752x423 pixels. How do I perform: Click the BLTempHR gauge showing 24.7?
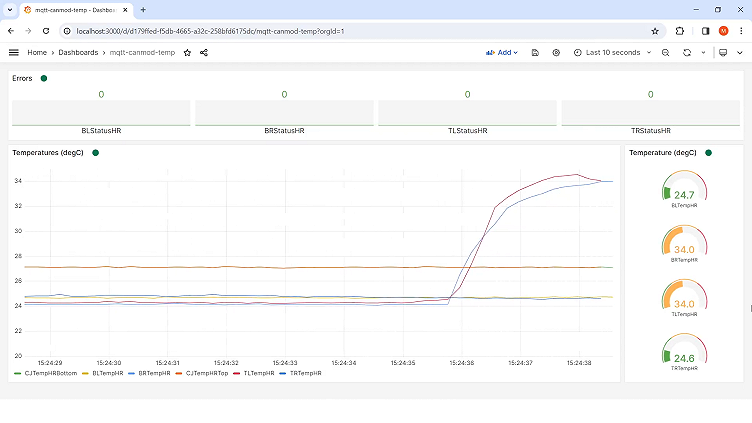click(x=684, y=188)
